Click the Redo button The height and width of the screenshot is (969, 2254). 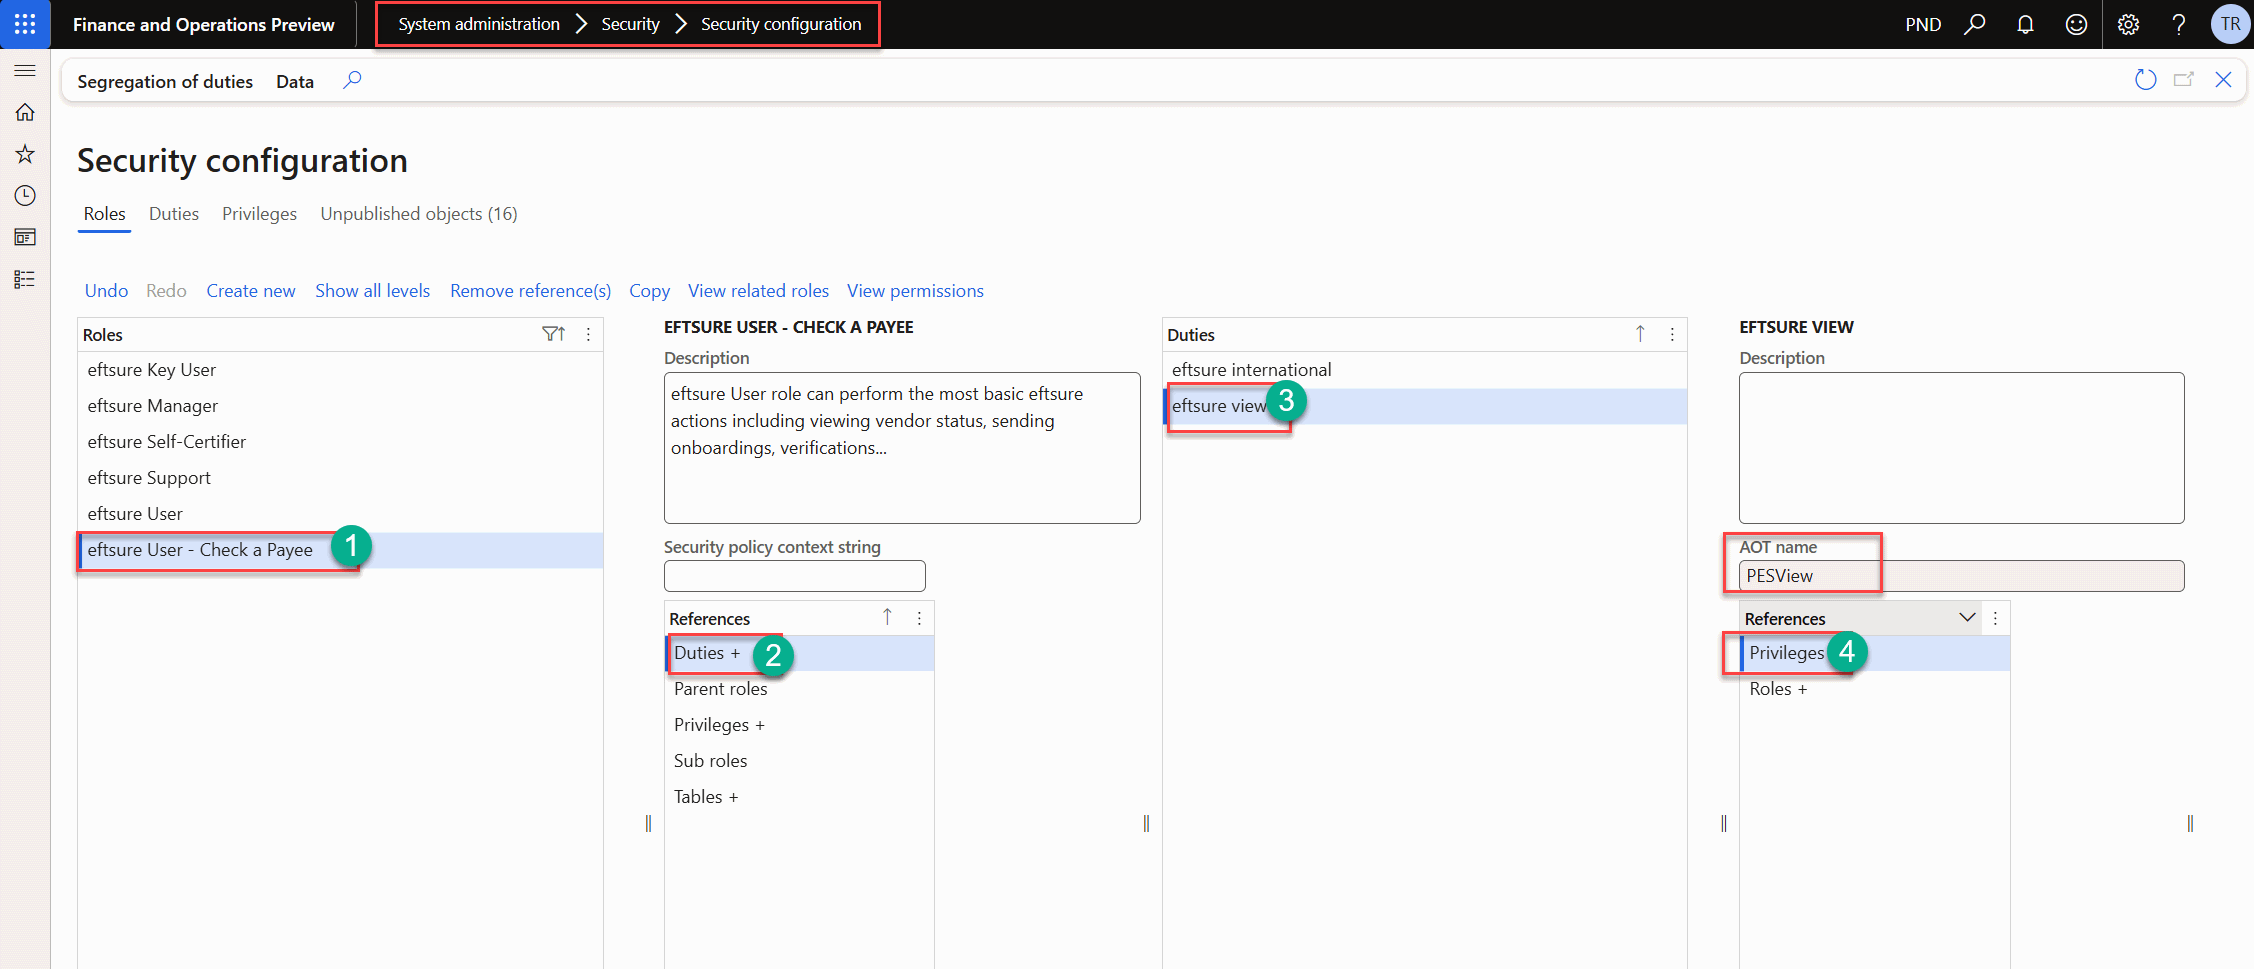click(166, 291)
